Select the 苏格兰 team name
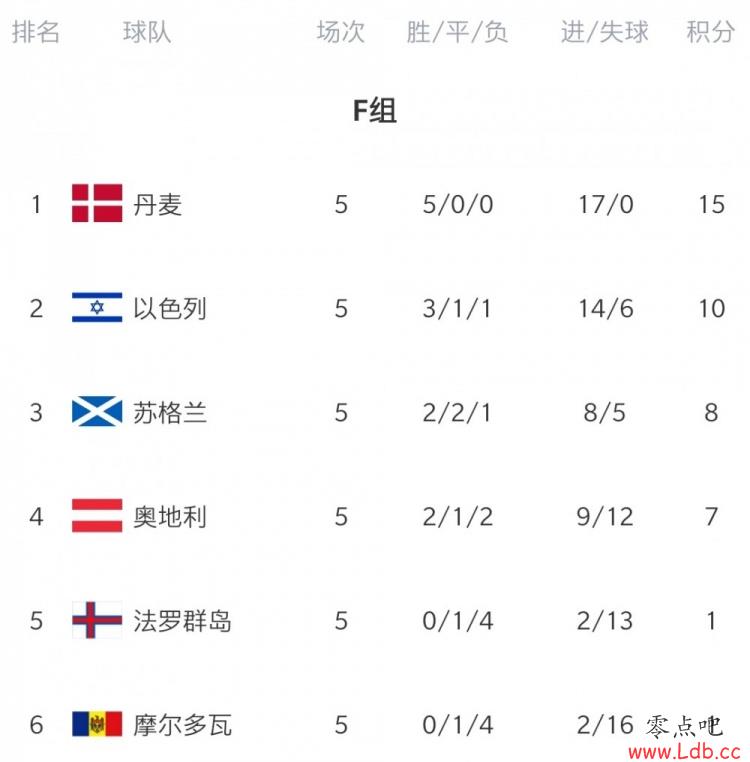Screen dimensions: 750x762 pos(170,413)
